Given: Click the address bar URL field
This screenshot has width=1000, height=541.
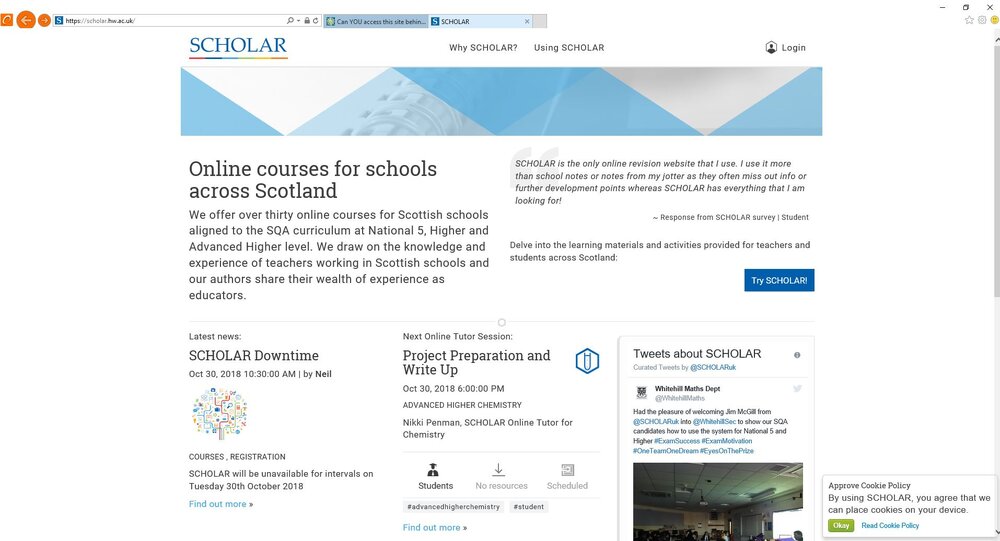Looking at the screenshot, I should click(x=169, y=21).
